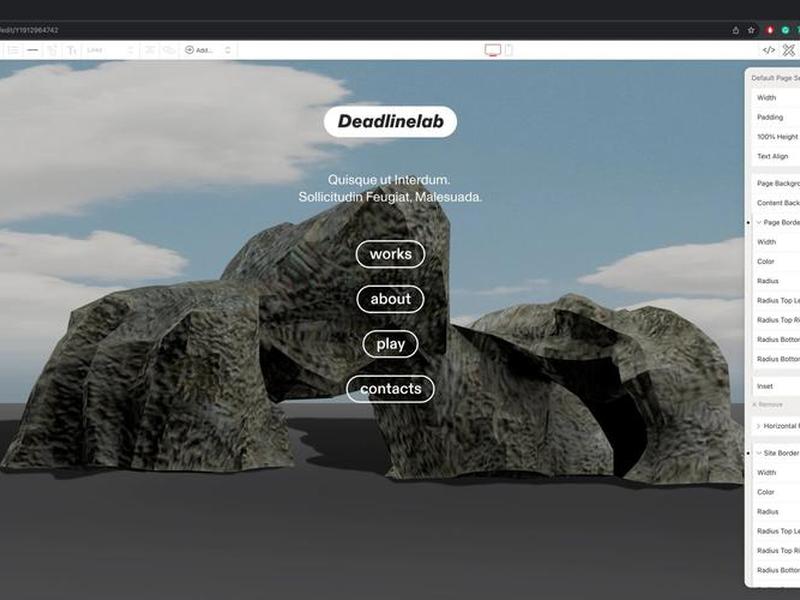
Task: Open the Lines dropdown in the toolbar
Action: 109,50
